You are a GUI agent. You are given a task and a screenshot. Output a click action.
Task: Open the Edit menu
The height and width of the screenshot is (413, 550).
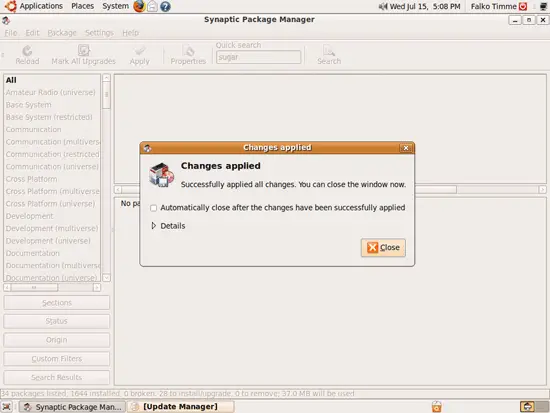[32, 33]
